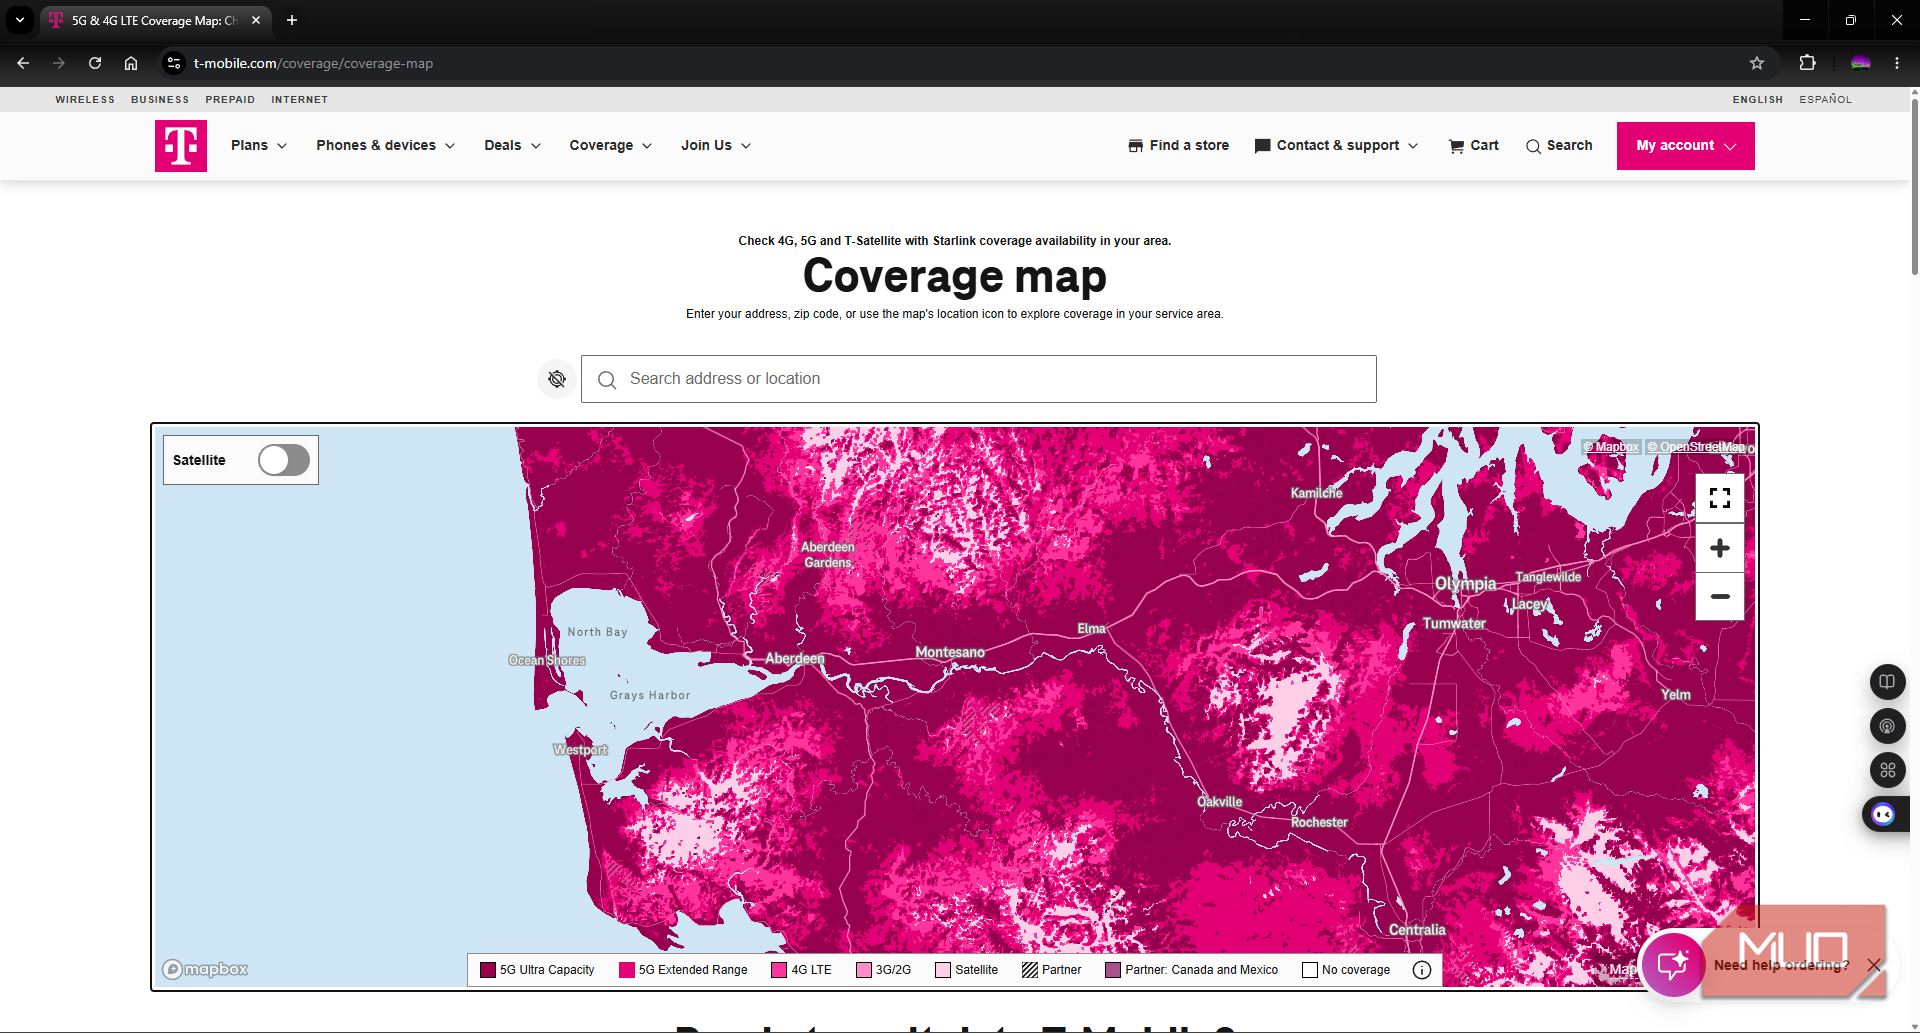Click the Mapbox logo on map
This screenshot has height=1033, width=1920.
point(205,969)
